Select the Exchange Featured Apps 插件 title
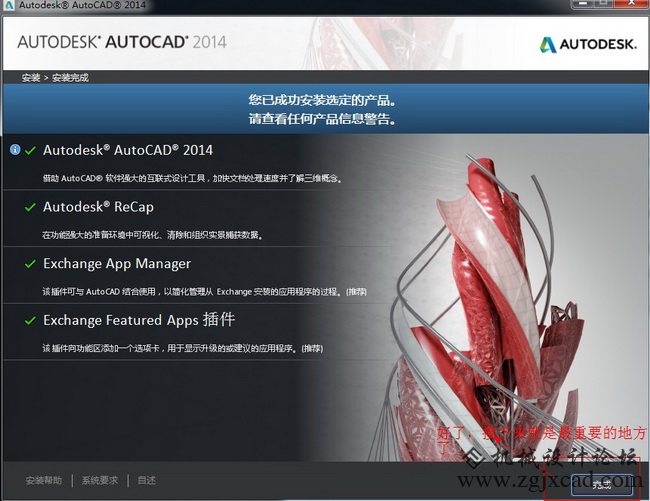Image resolution: width=650 pixels, height=501 pixels. coord(139,320)
